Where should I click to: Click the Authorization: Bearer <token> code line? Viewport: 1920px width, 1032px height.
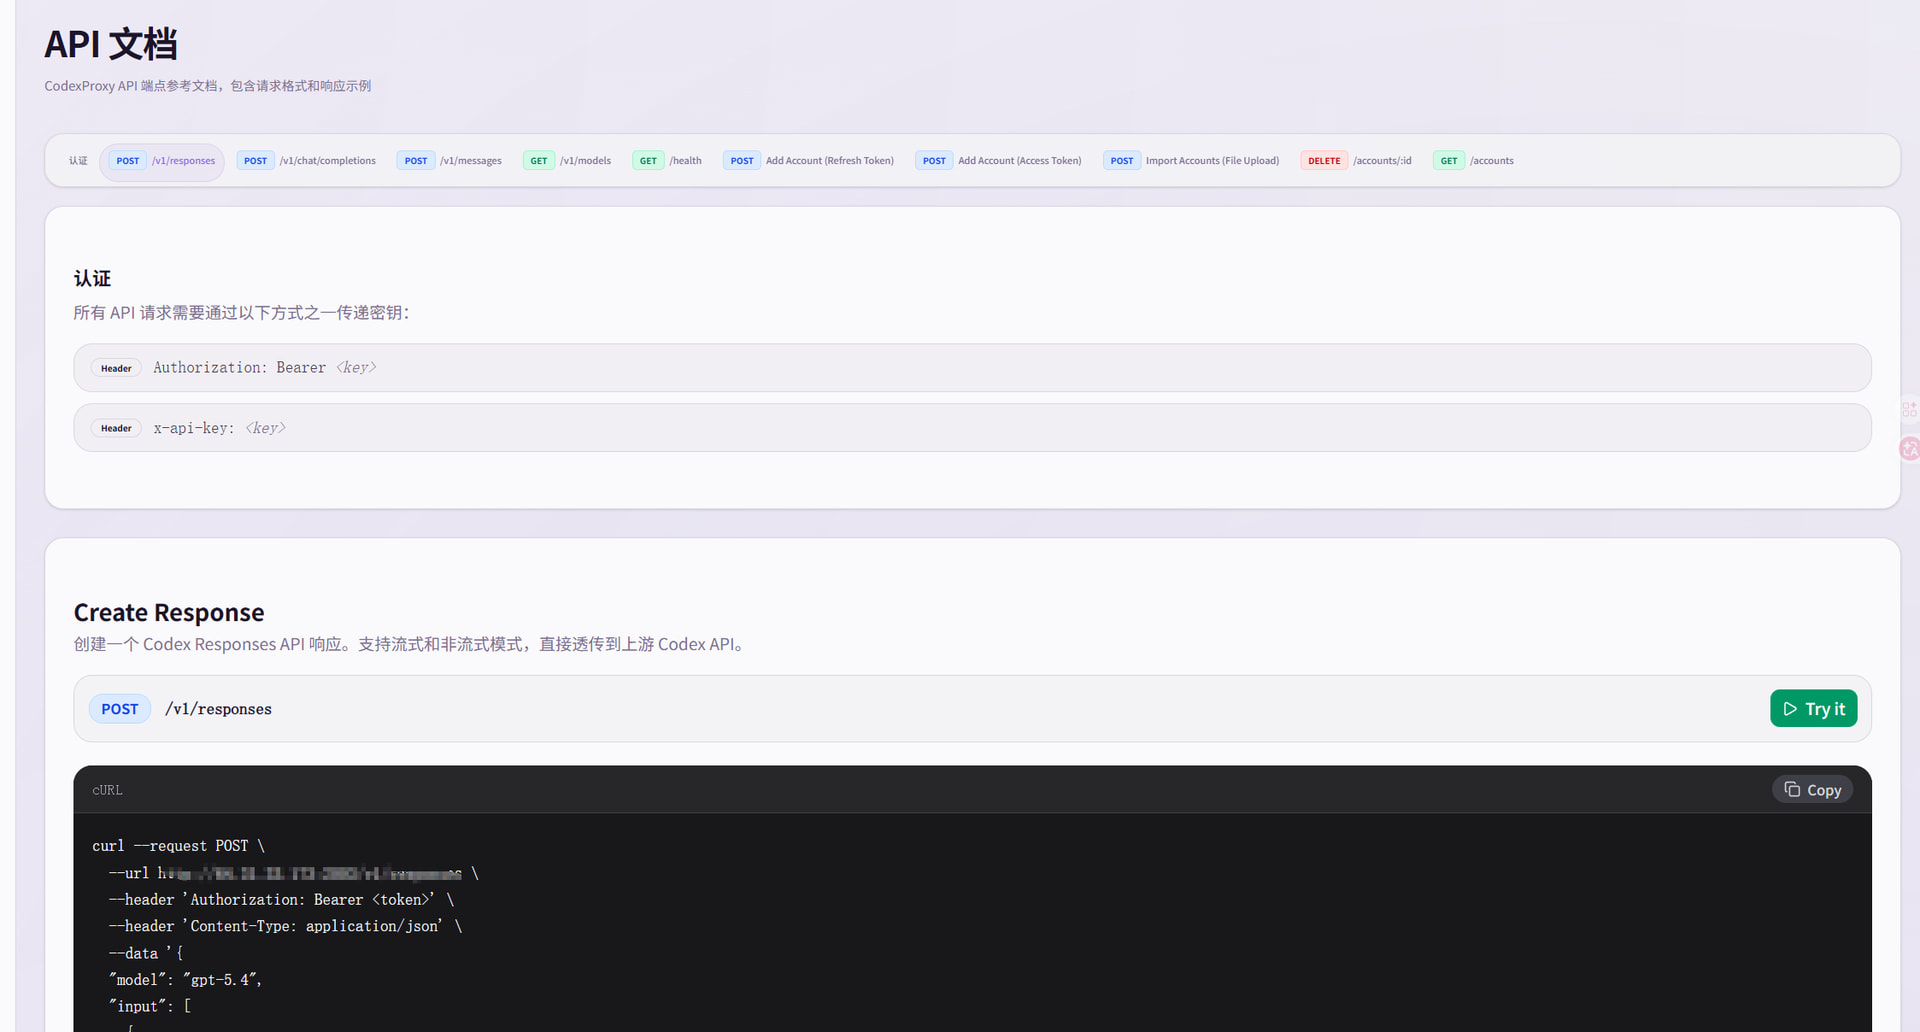[281, 900]
